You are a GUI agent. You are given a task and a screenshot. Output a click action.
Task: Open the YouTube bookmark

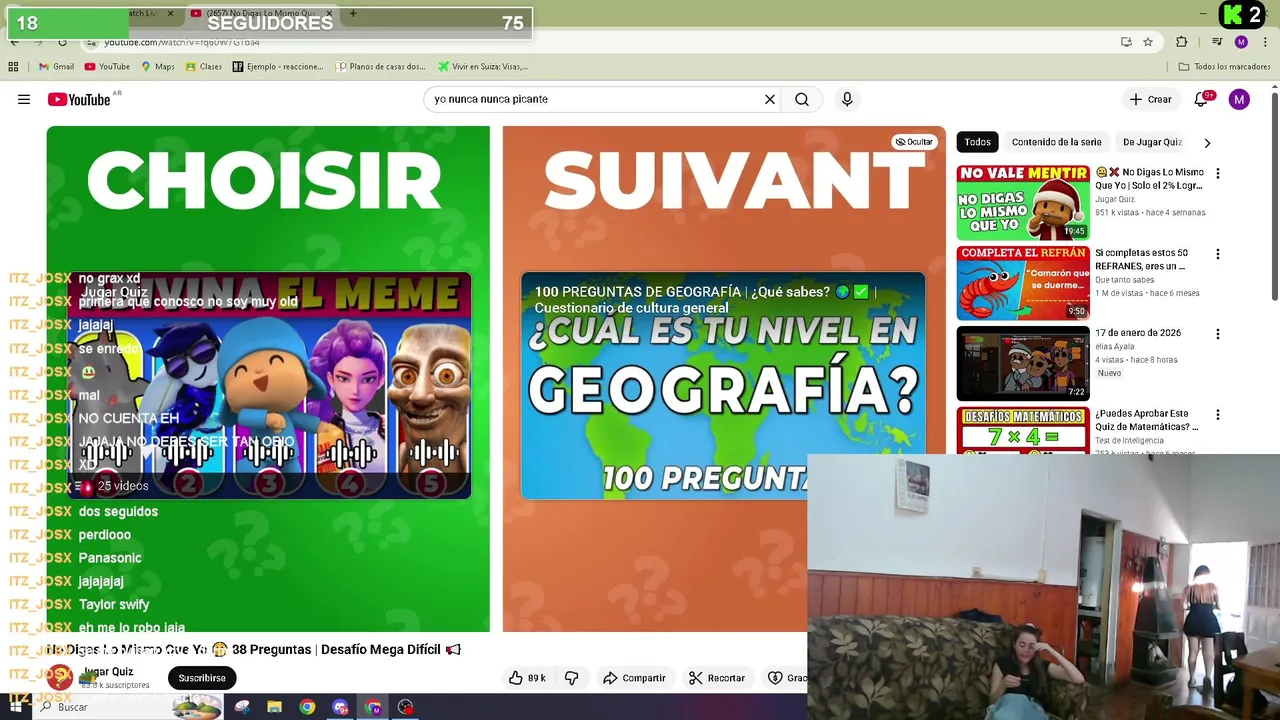107,67
